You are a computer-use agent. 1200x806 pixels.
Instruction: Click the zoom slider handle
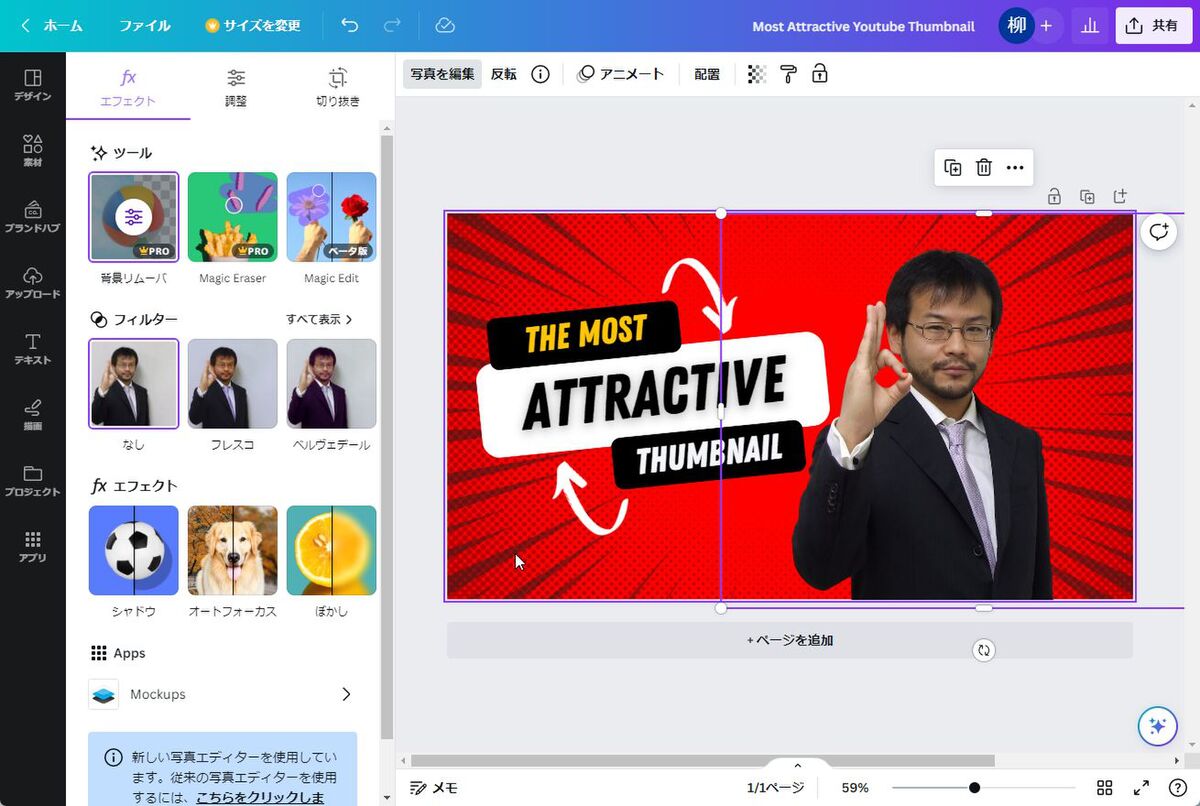974,788
